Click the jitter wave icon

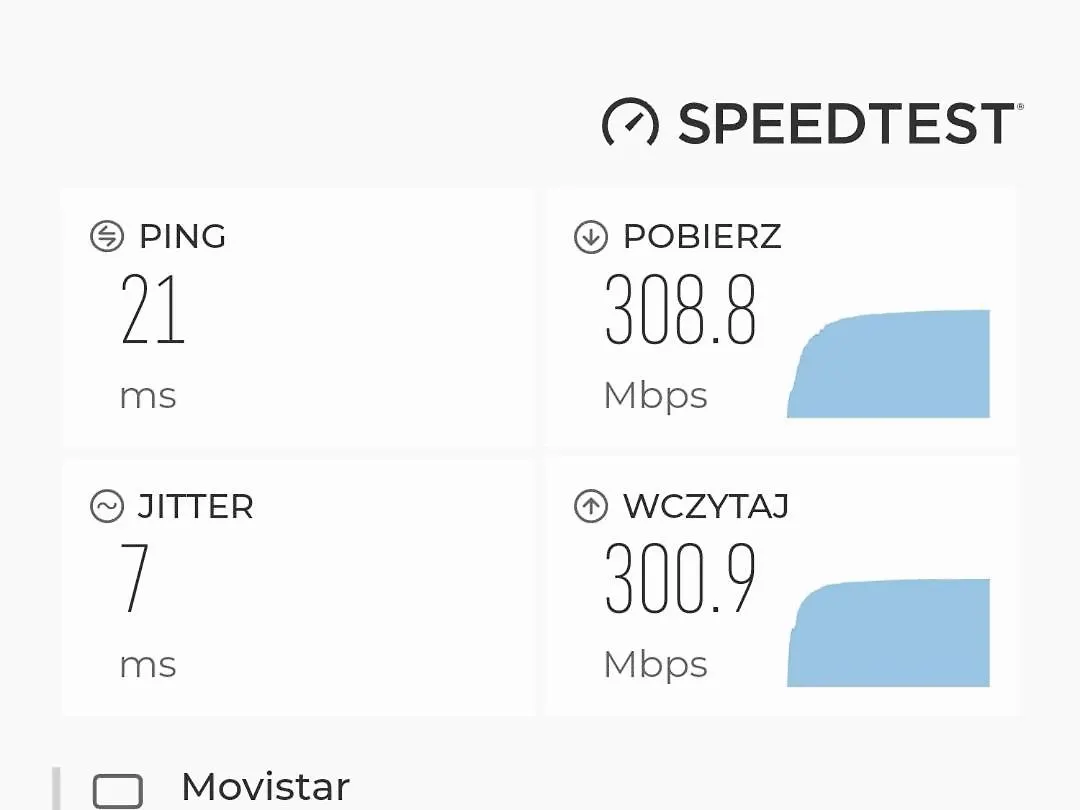tap(107, 506)
